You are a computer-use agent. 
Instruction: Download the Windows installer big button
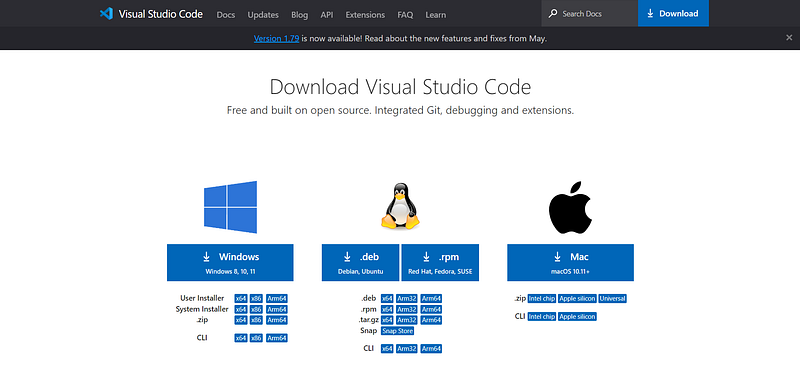230,262
